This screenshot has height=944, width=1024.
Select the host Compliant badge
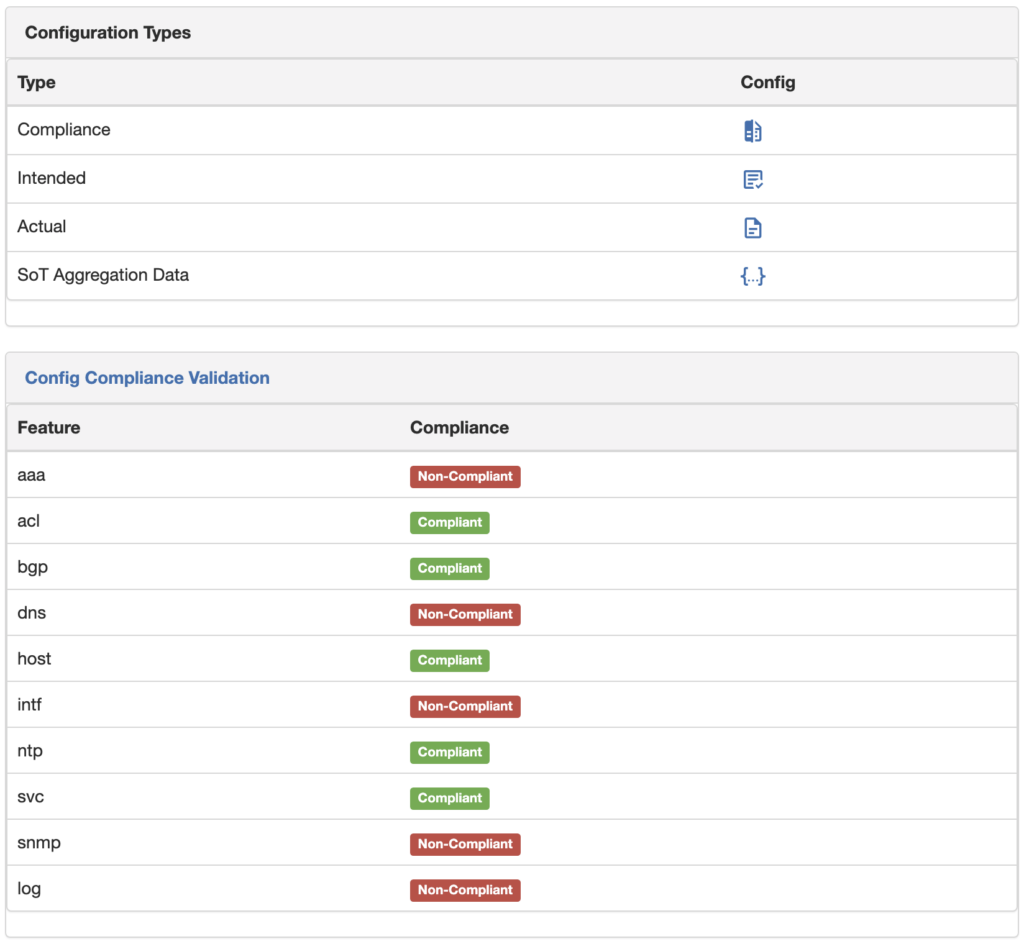(x=449, y=660)
